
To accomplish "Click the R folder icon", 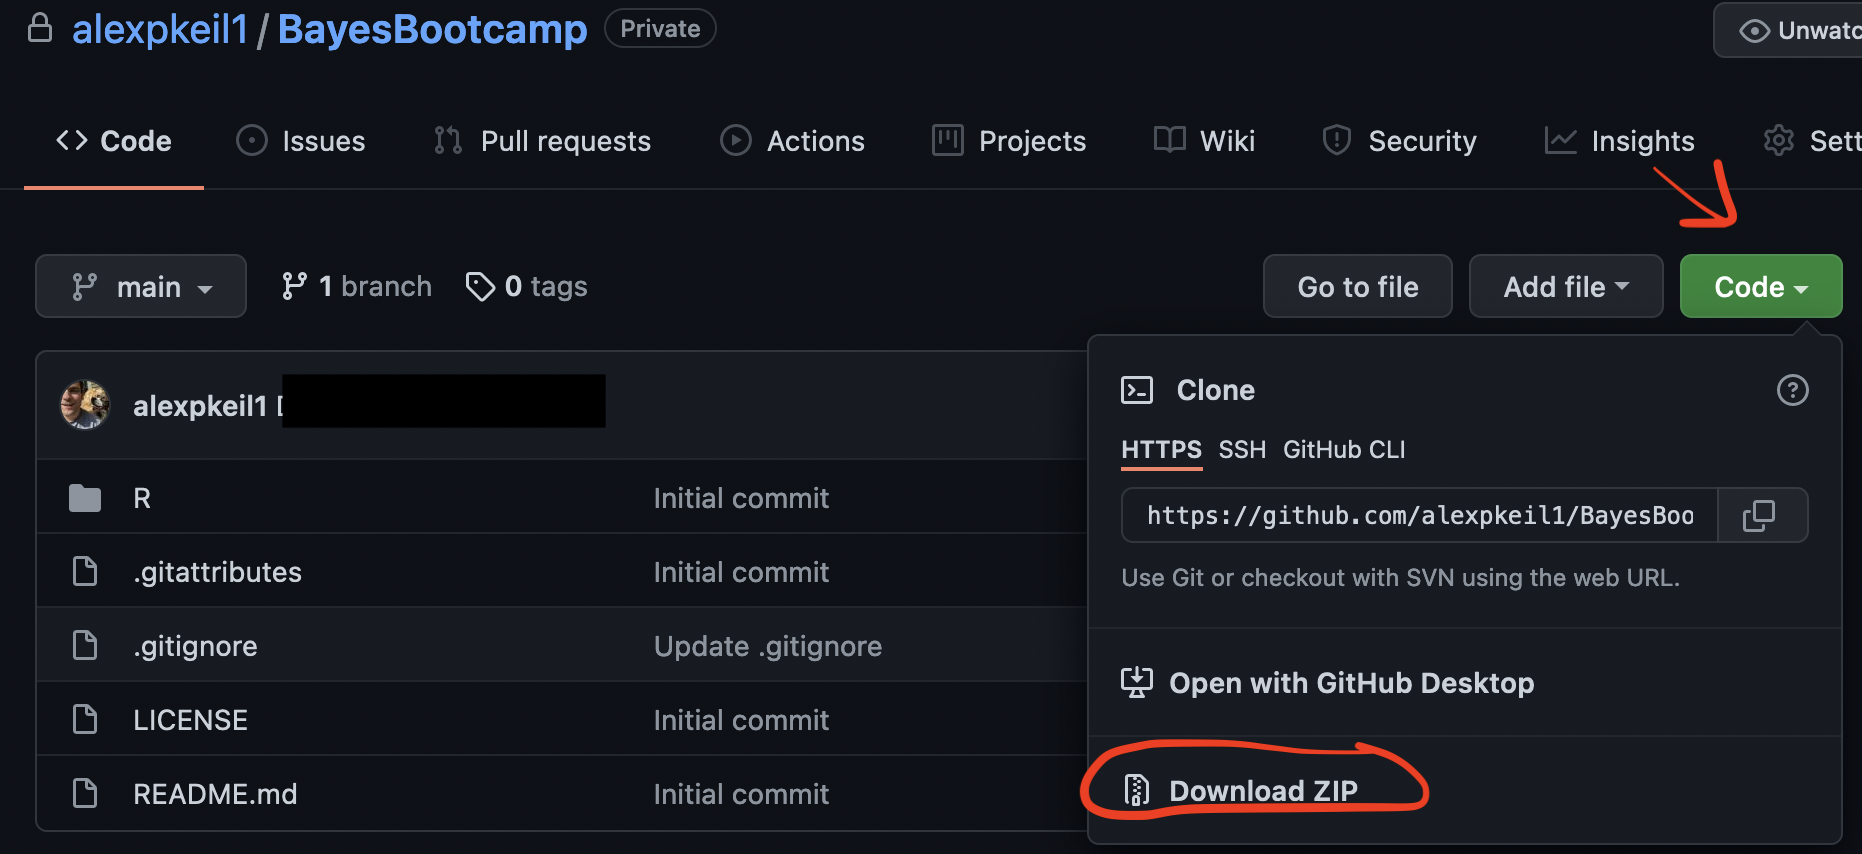I will point(85,498).
